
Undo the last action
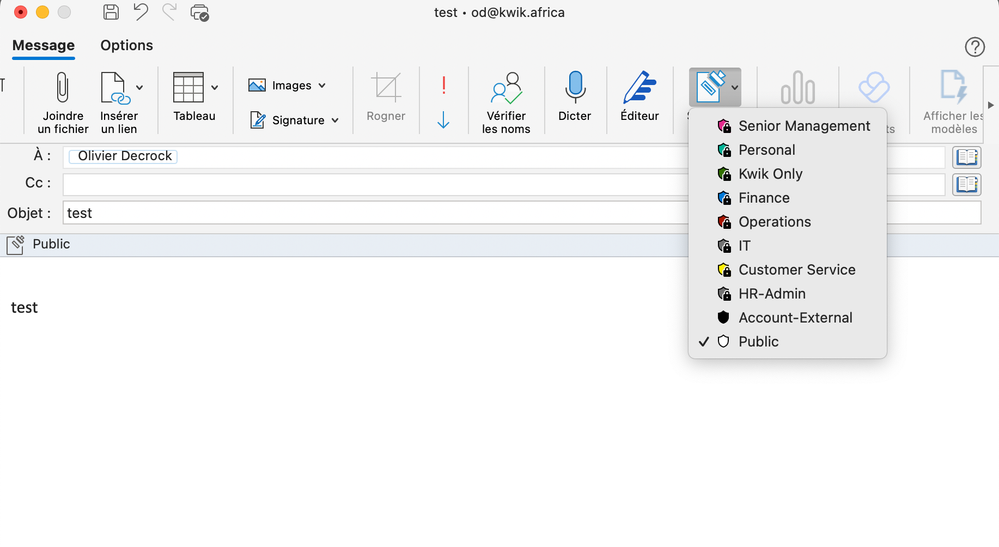coord(141,12)
